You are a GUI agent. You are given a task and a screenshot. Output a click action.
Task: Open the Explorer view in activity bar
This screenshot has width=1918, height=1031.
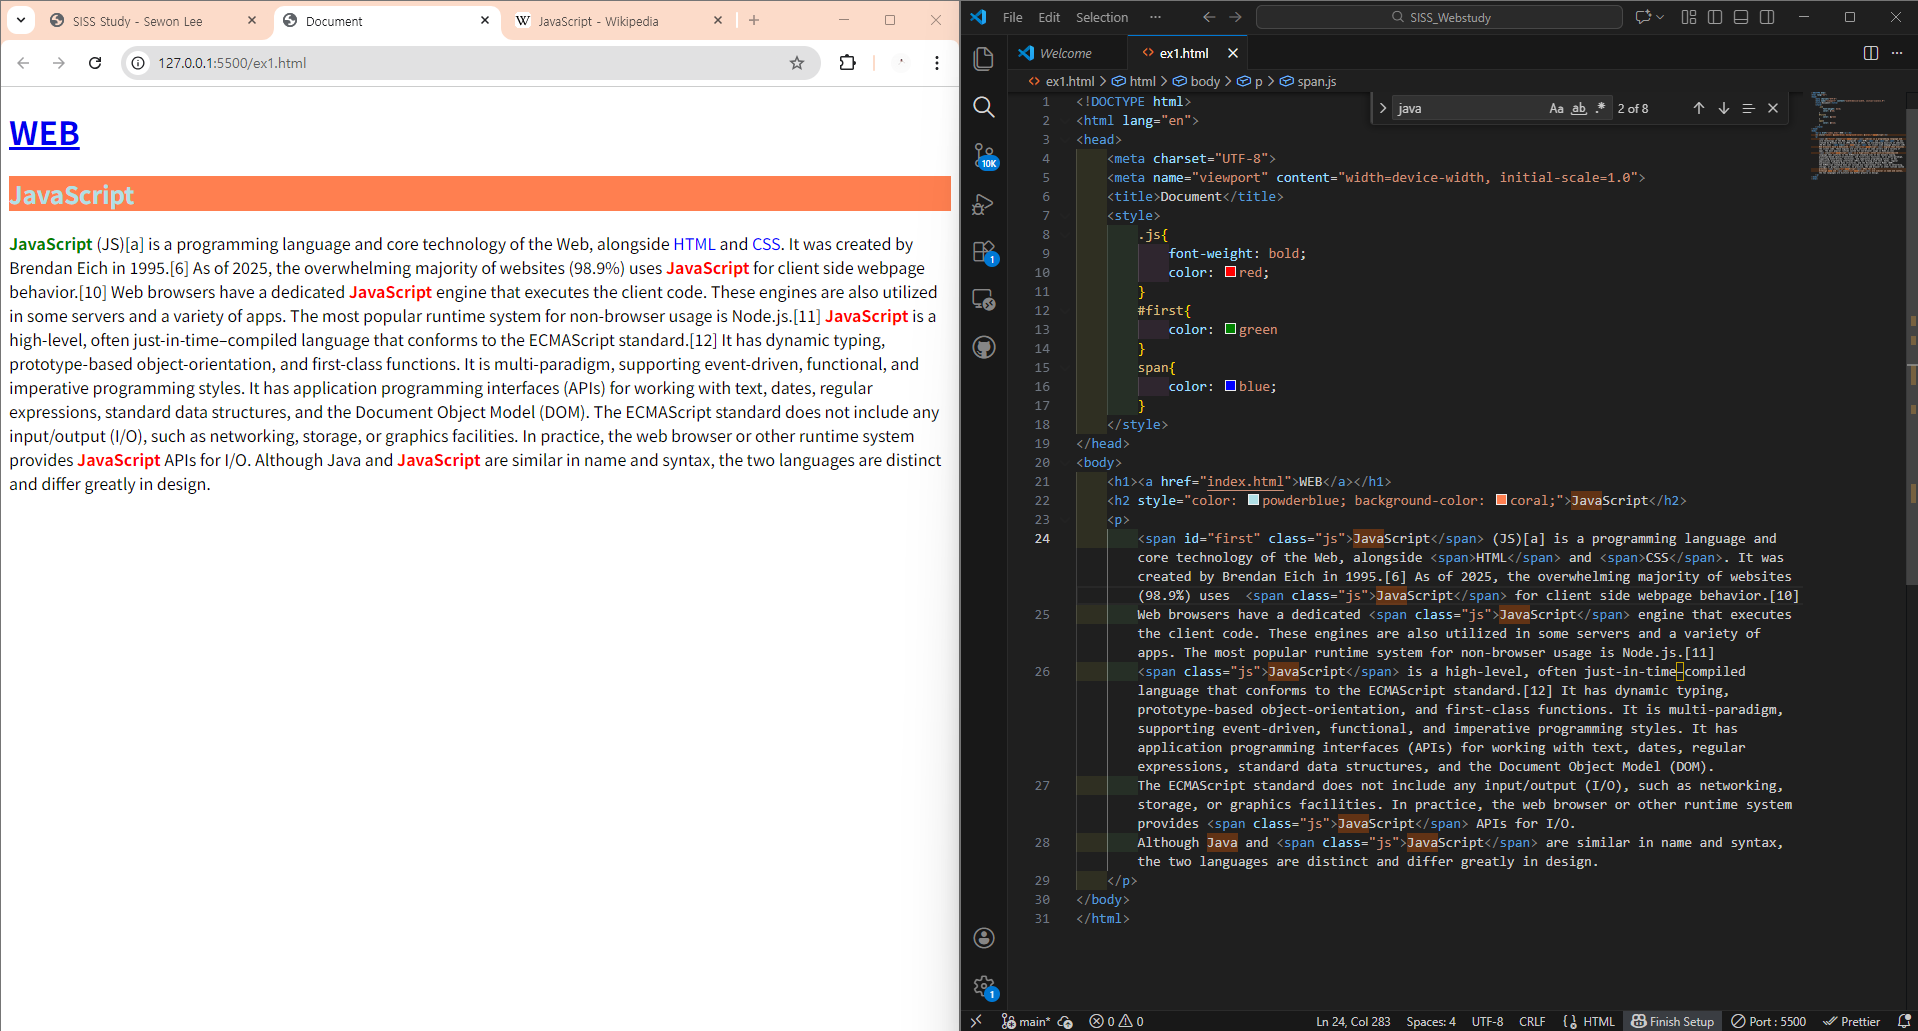click(x=984, y=59)
